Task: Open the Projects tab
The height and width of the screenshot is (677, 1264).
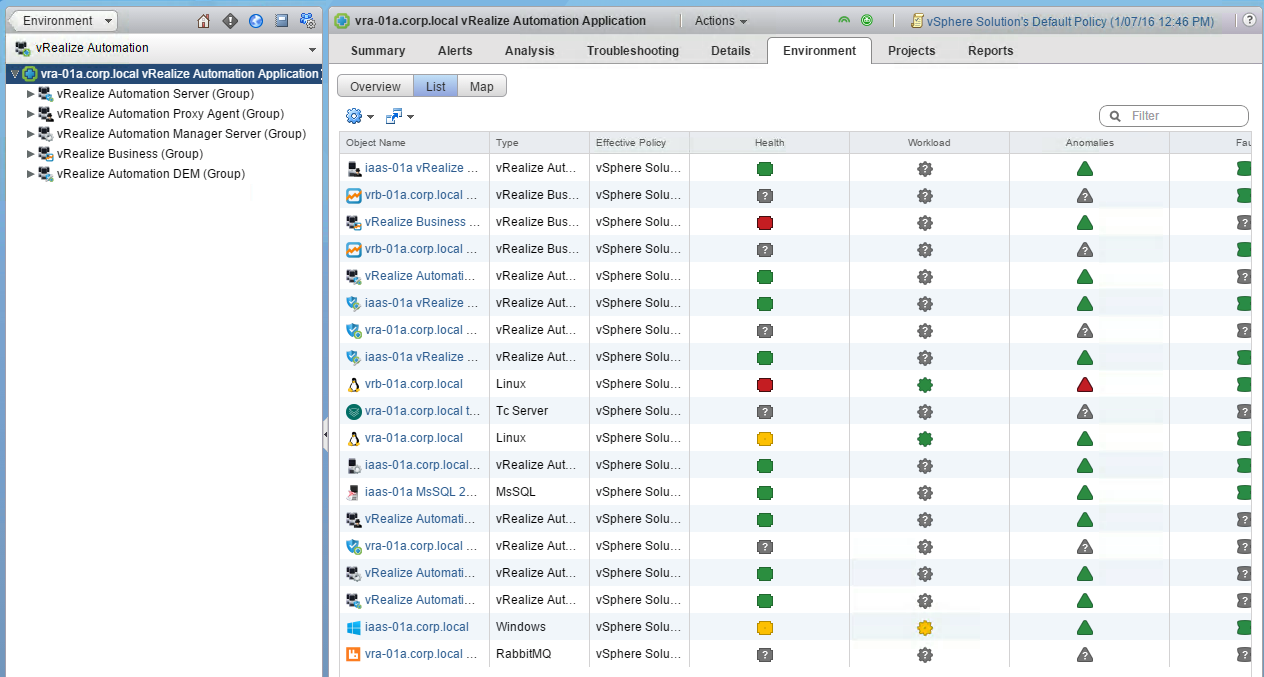Action: click(x=912, y=51)
